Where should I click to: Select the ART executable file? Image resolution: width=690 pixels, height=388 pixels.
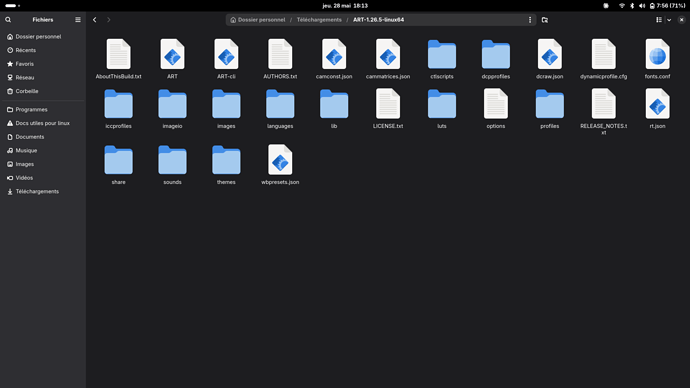click(x=172, y=59)
